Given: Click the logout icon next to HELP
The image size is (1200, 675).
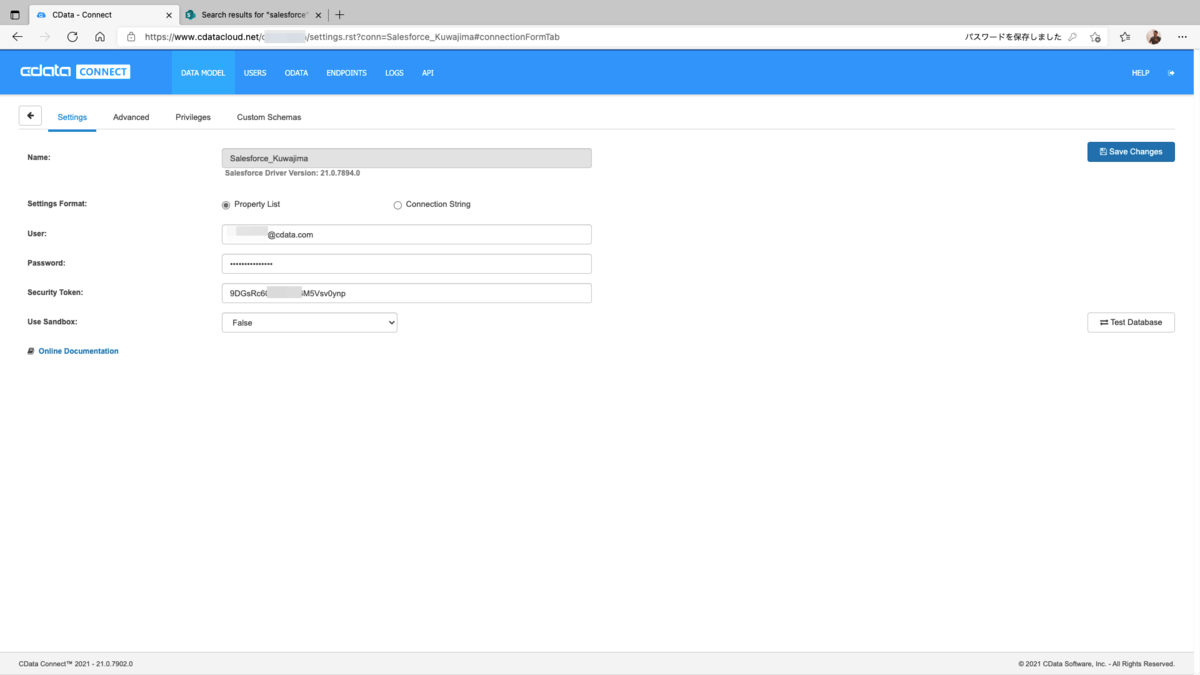Looking at the screenshot, I should pos(1171,73).
